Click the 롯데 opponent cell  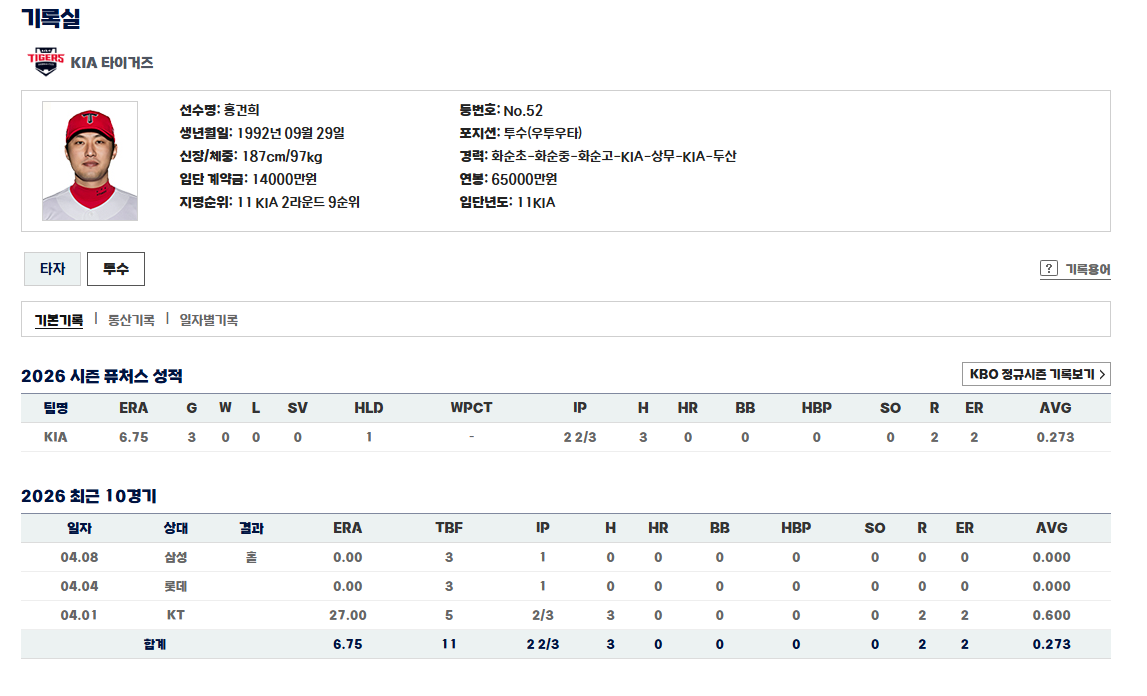click(175, 587)
